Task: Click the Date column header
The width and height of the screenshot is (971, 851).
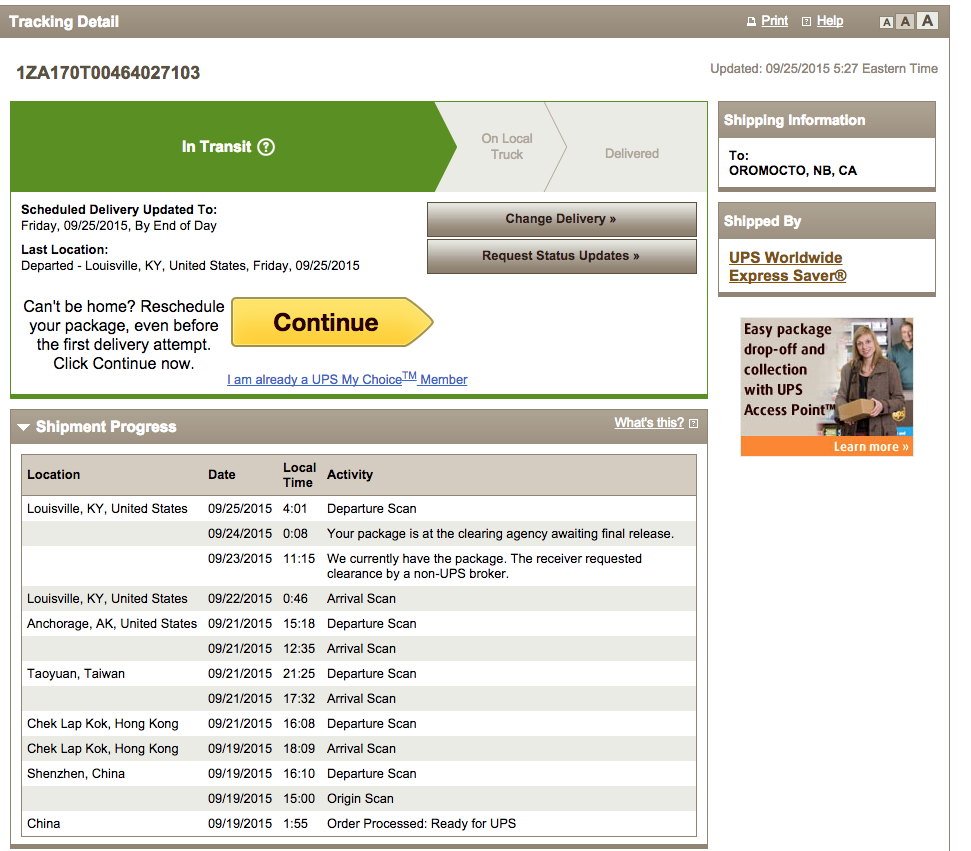Action: 222,474
